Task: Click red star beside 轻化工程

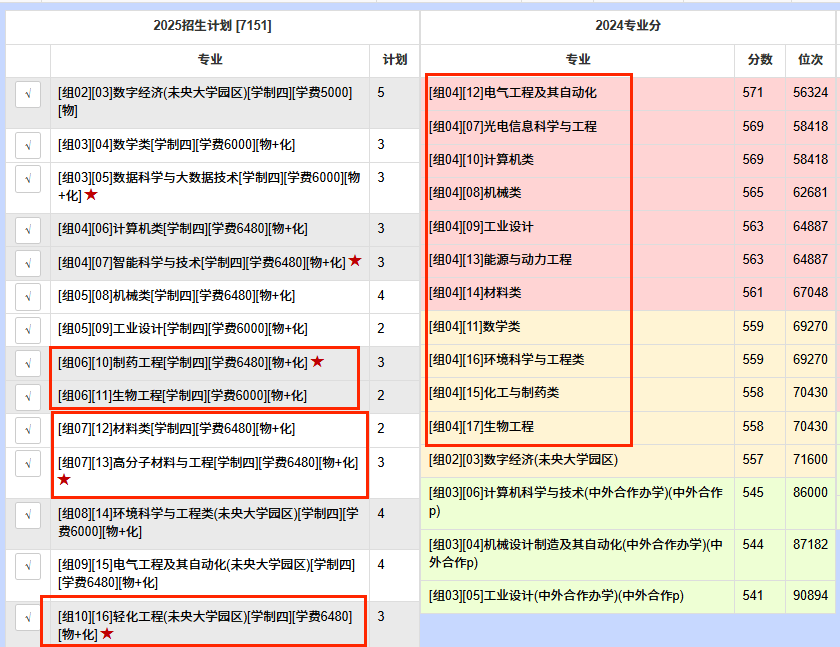Action: (x=107, y=634)
